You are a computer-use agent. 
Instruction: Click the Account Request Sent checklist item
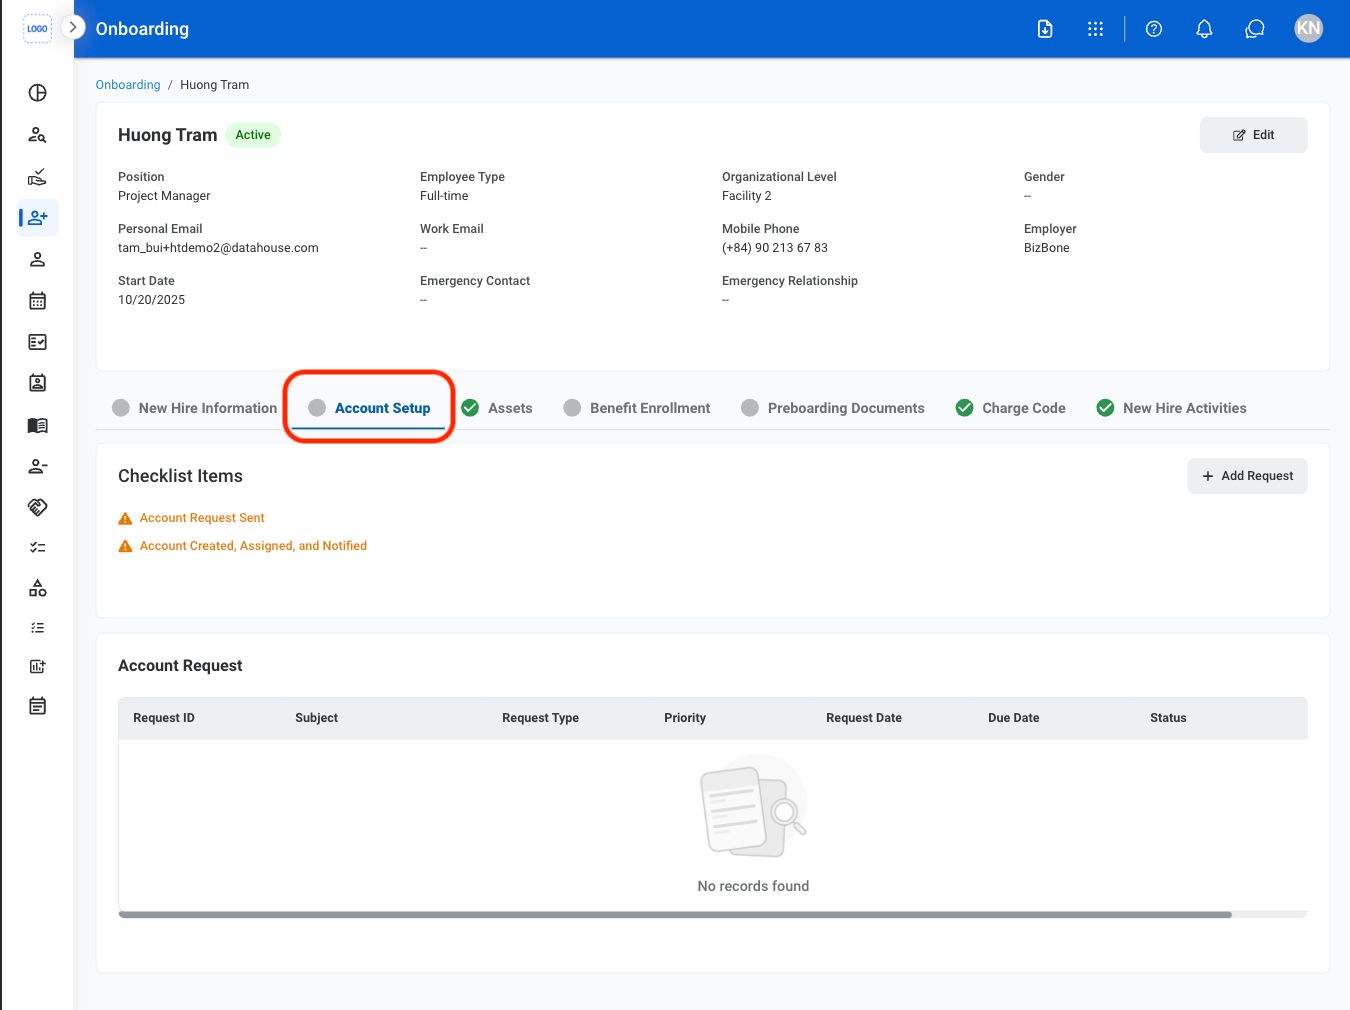click(202, 518)
